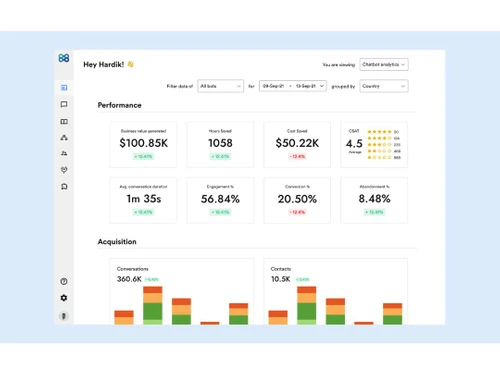Click the $100.85K business value card

coord(143,144)
